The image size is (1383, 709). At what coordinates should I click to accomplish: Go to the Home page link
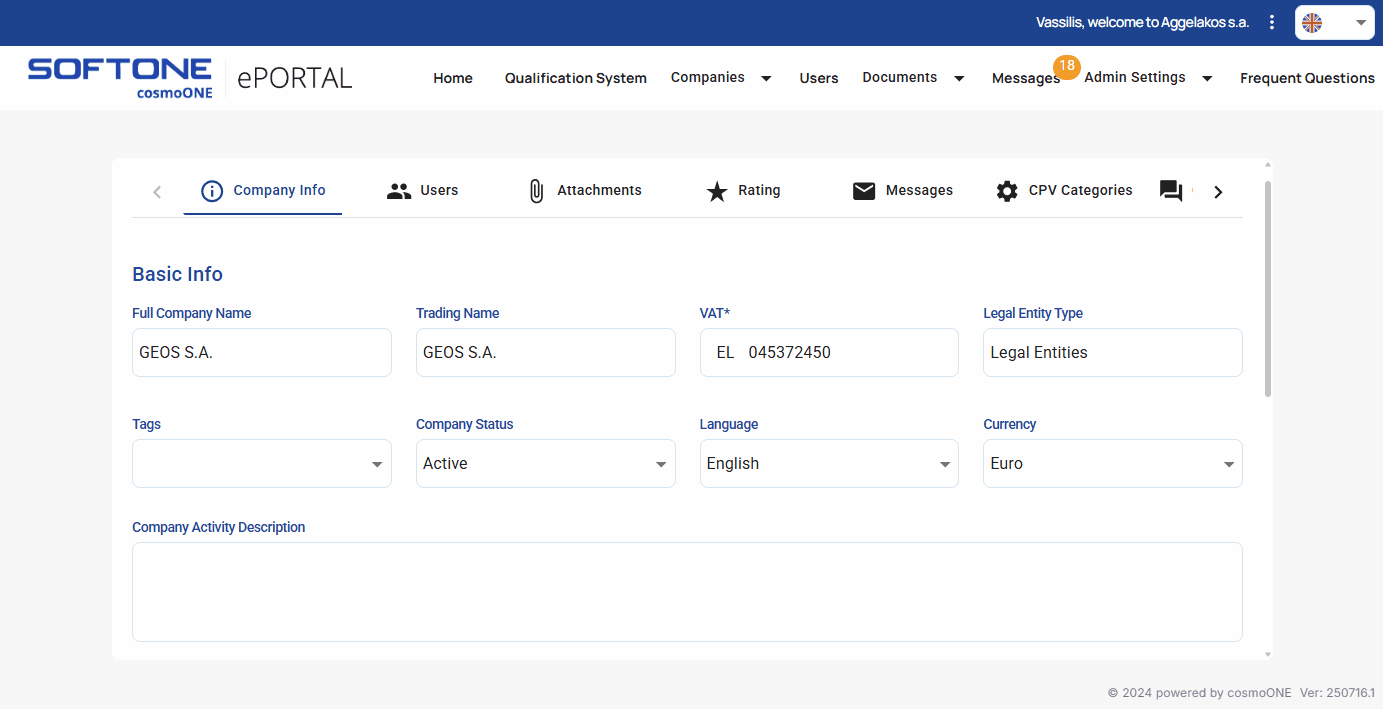[x=453, y=78]
